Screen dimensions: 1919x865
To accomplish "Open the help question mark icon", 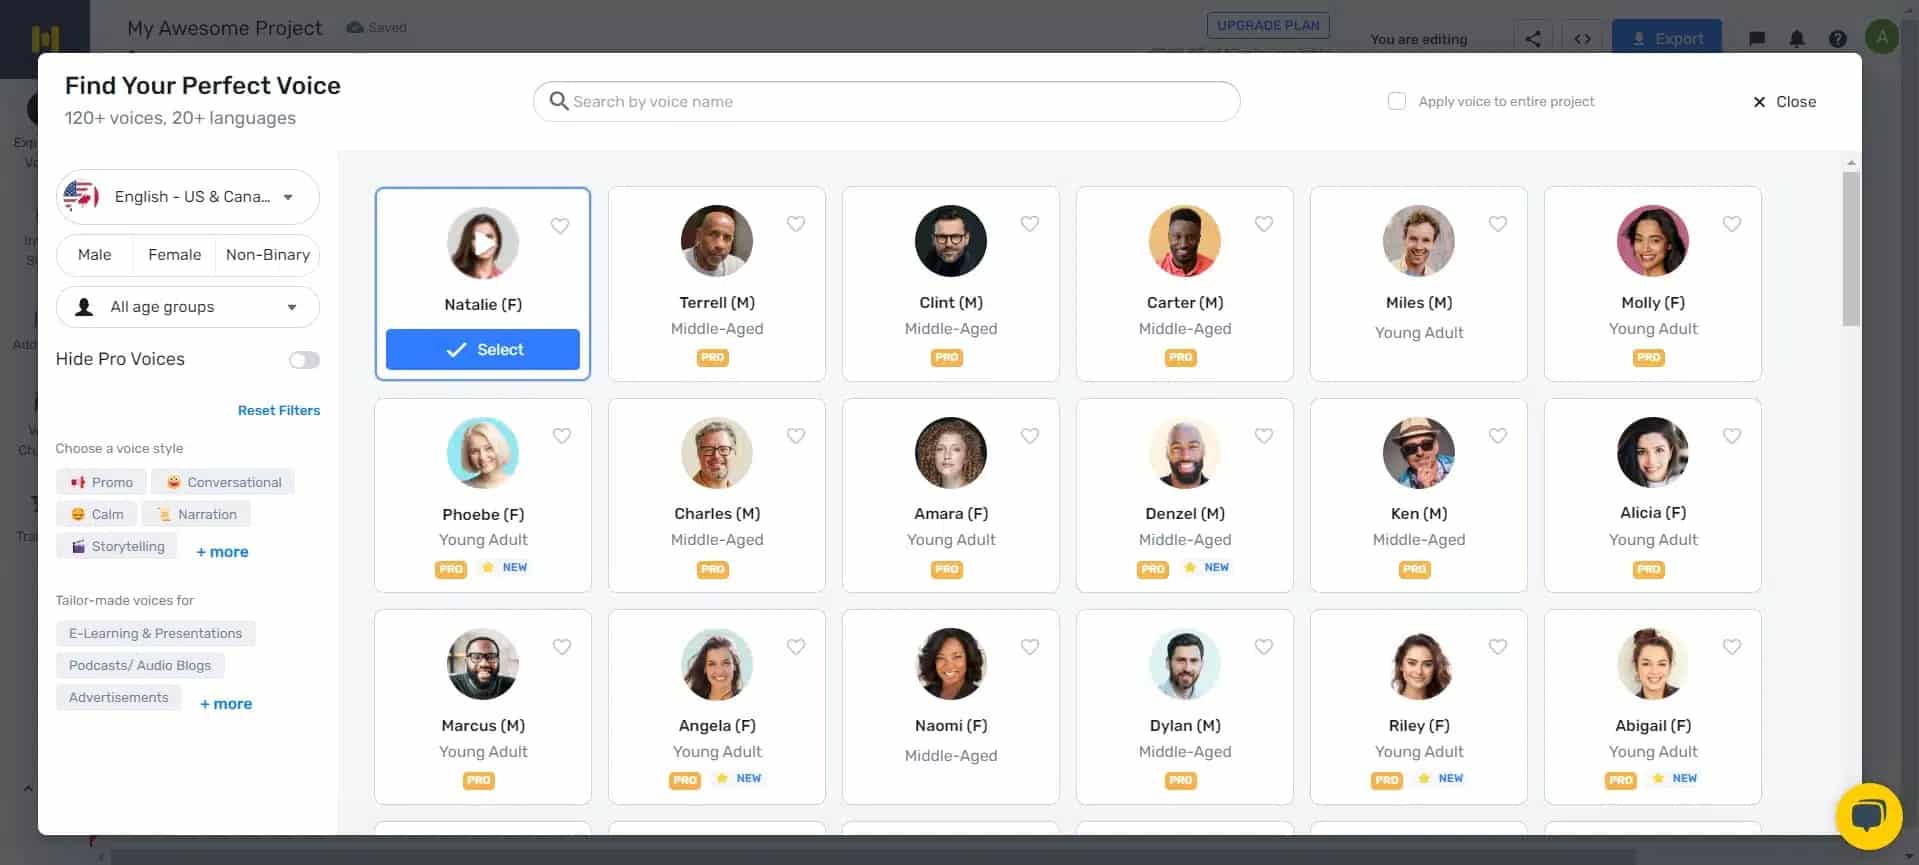I will [x=1838, y=39].
